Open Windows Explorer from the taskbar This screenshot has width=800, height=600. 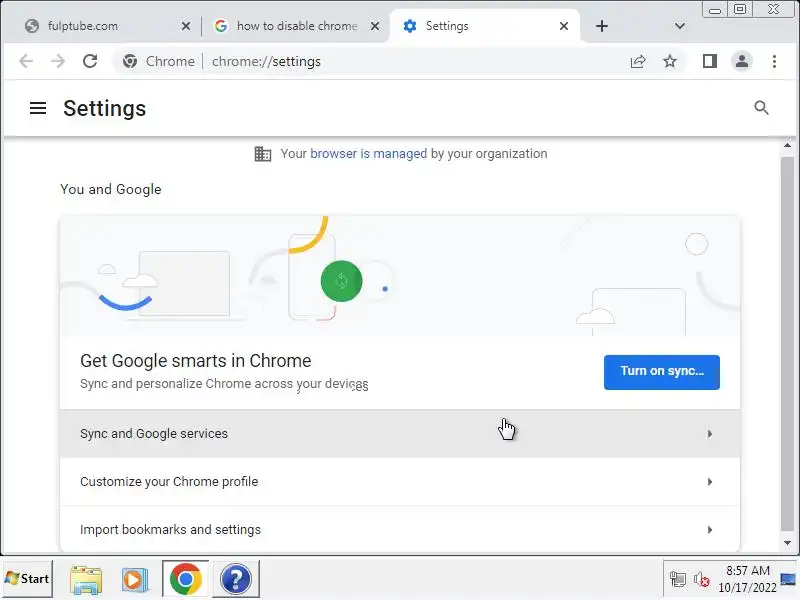86,580
